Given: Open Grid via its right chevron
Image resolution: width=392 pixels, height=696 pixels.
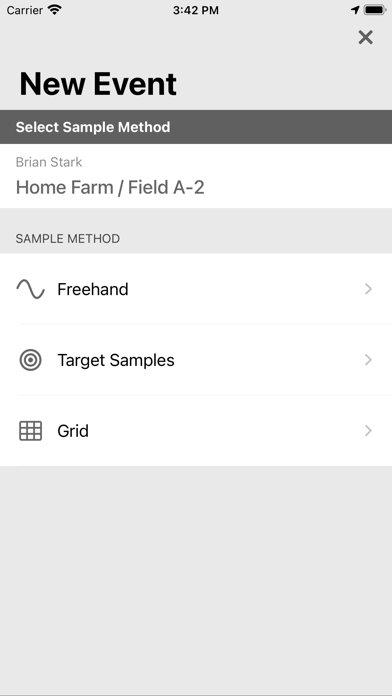Looking at the screenshot, I should pos(368,431).
